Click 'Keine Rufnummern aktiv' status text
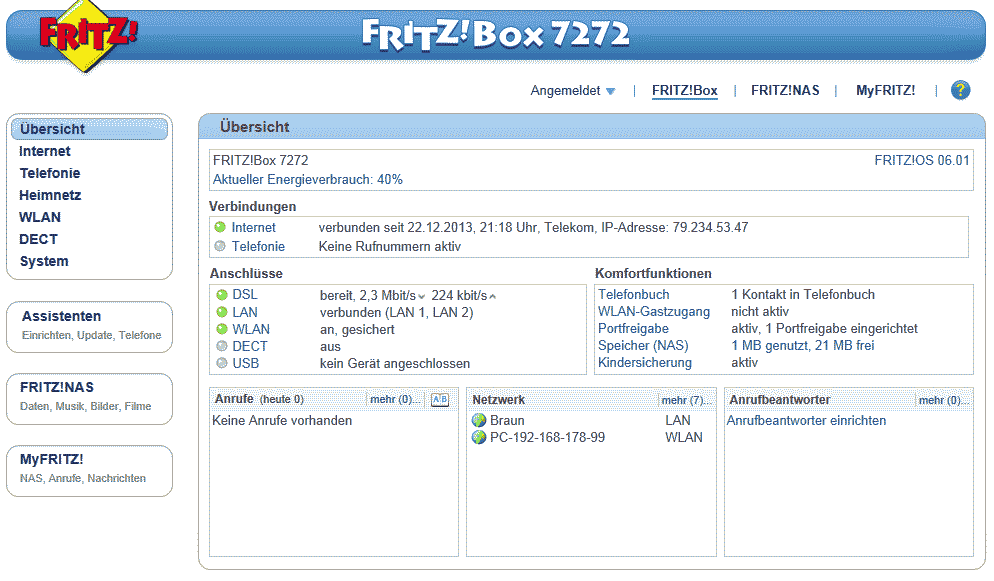This screenshot has width=994, height=581. tap(389, 246)
